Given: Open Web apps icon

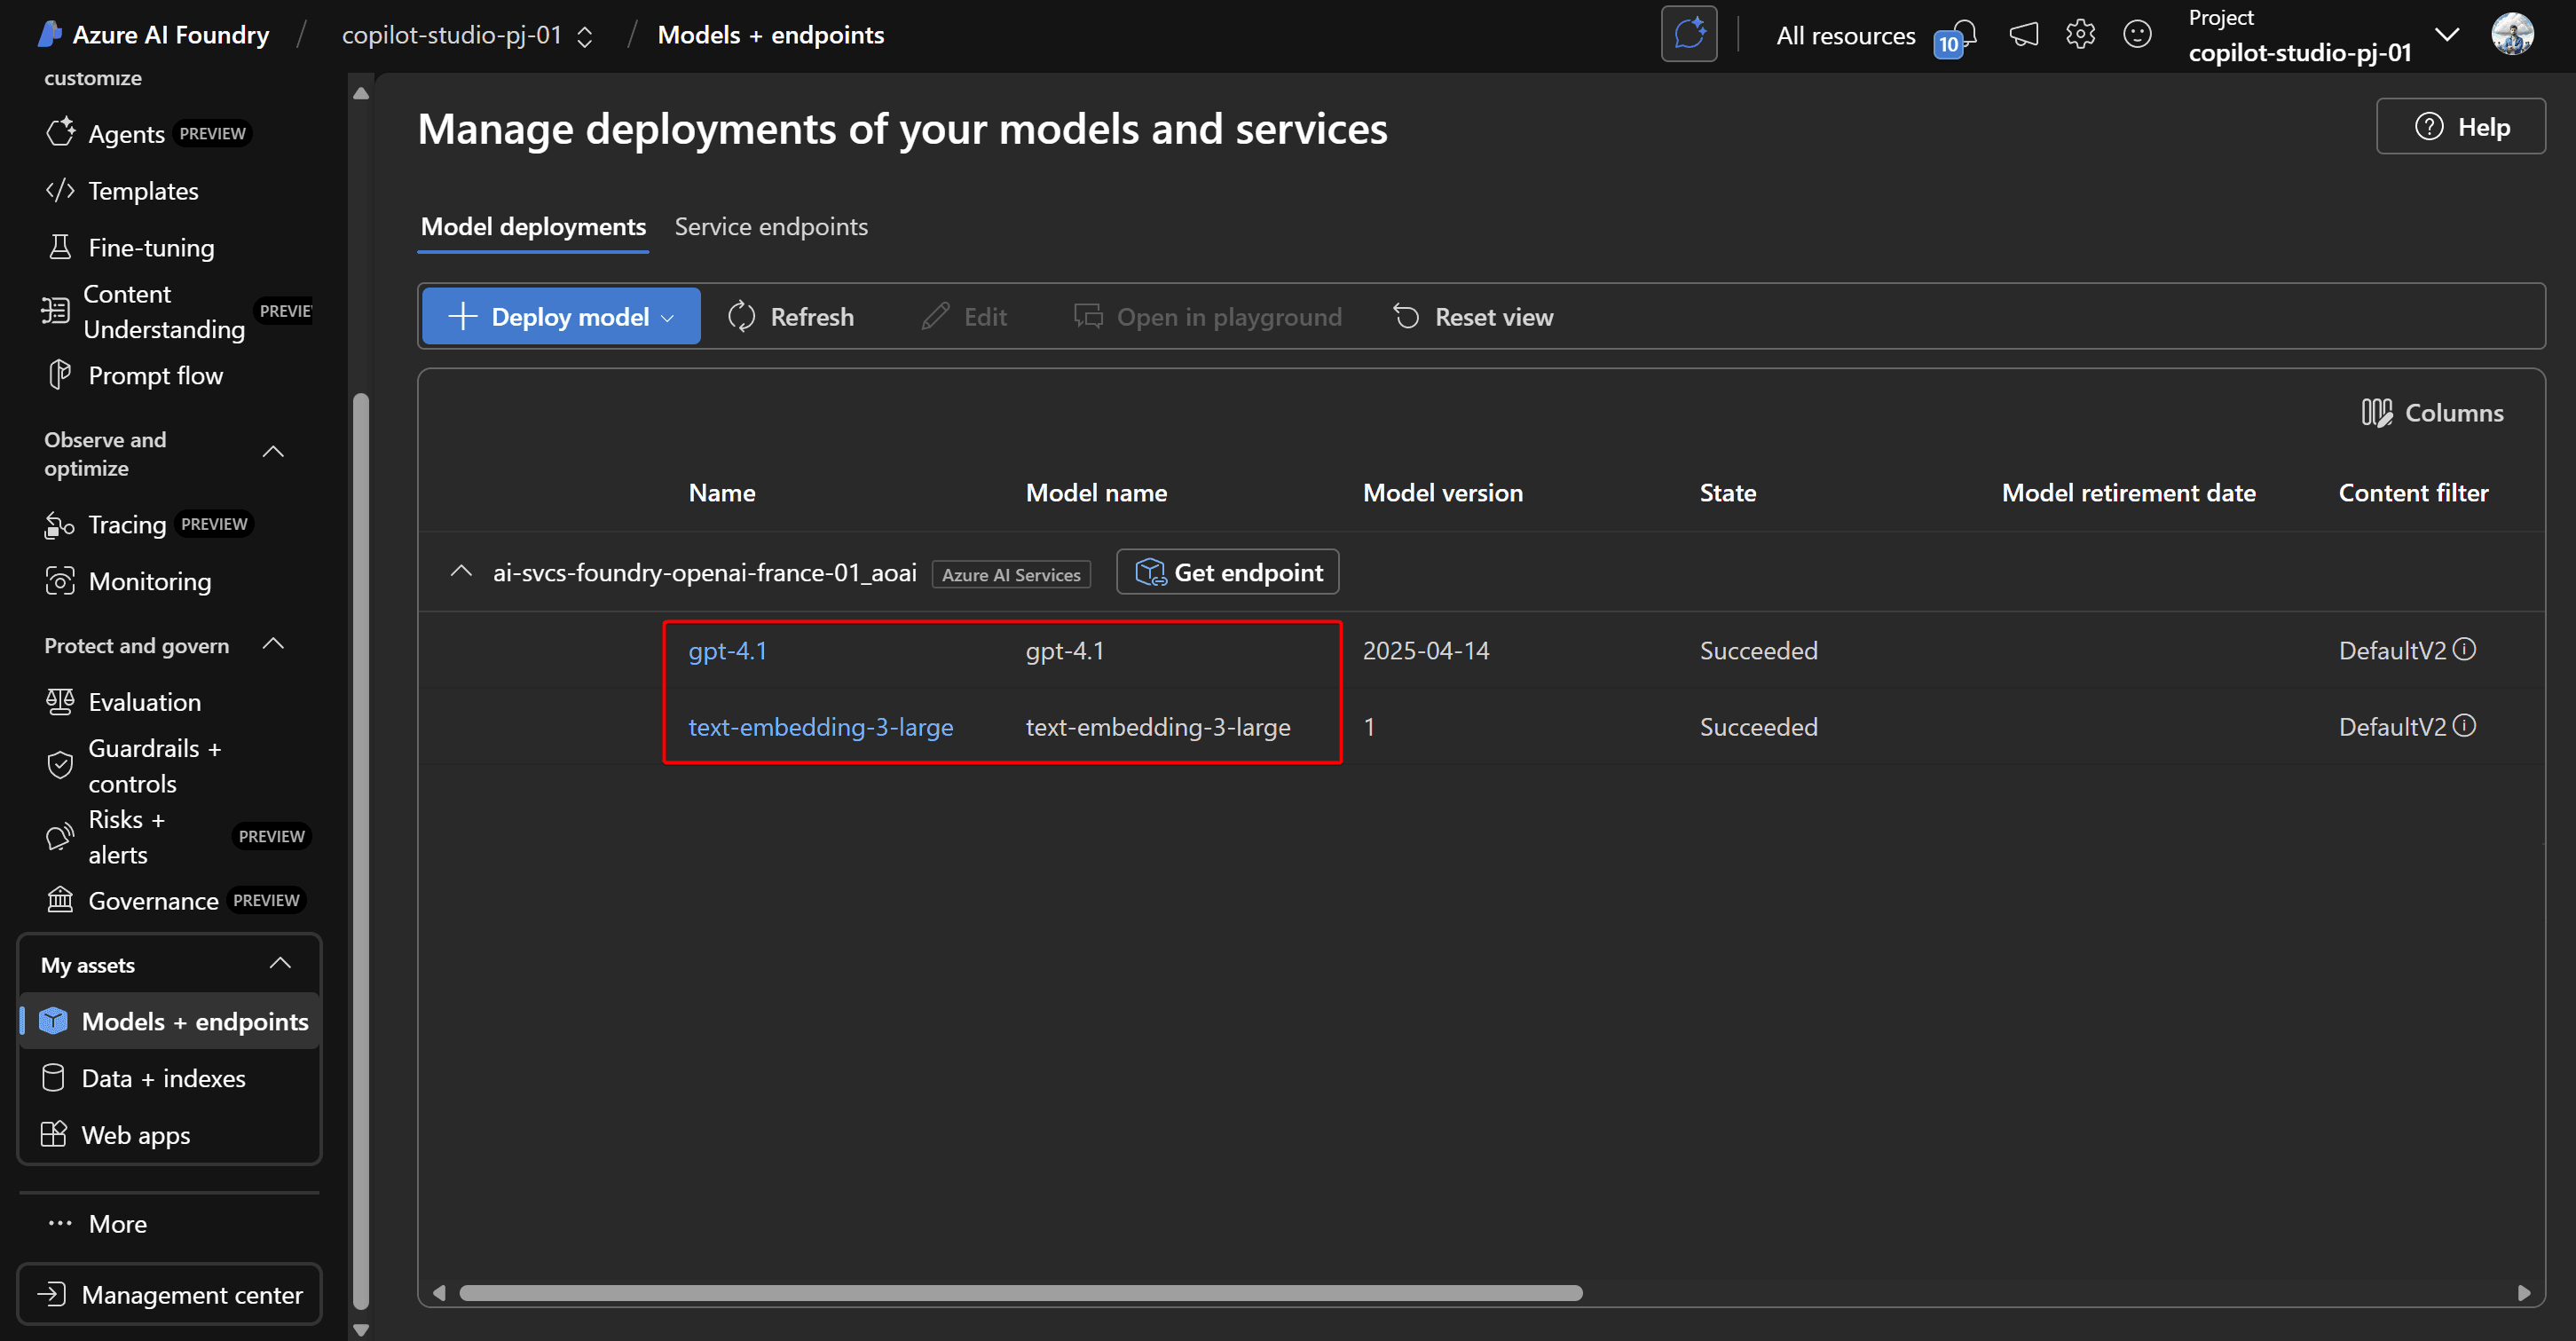Looking at the screenshot, I should [53, 1134].
